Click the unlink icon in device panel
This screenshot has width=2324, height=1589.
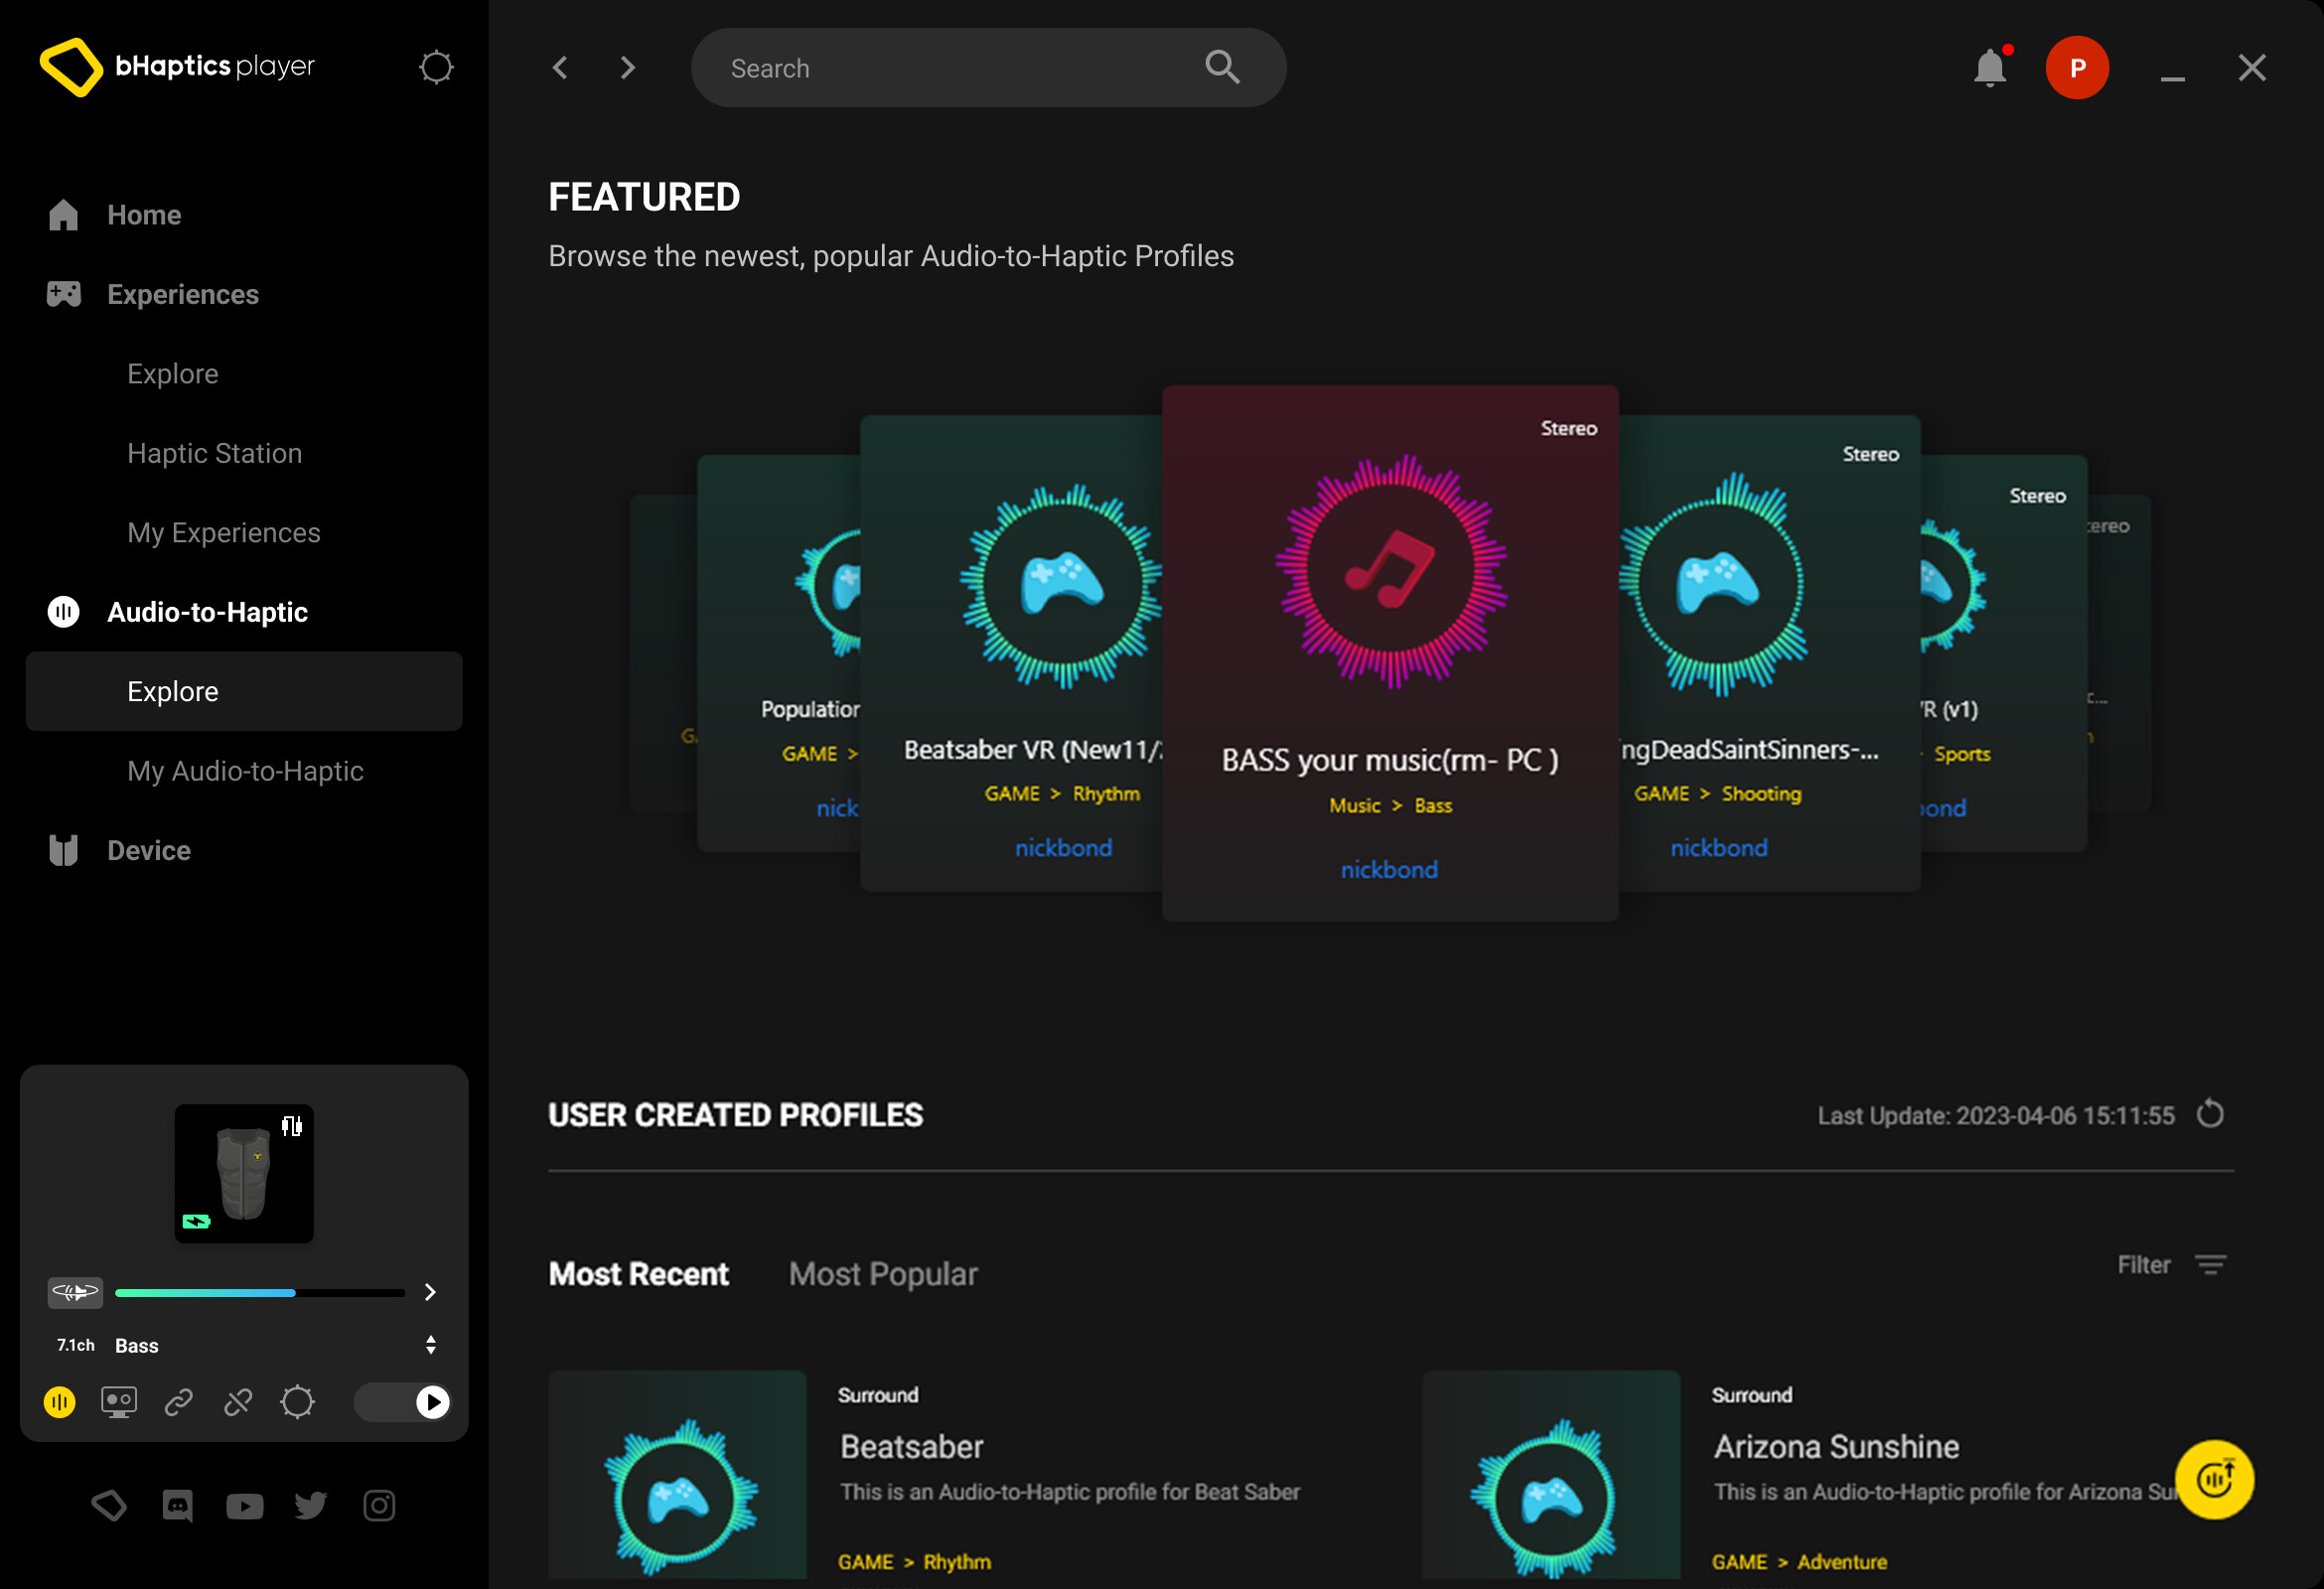(238, 1402)
